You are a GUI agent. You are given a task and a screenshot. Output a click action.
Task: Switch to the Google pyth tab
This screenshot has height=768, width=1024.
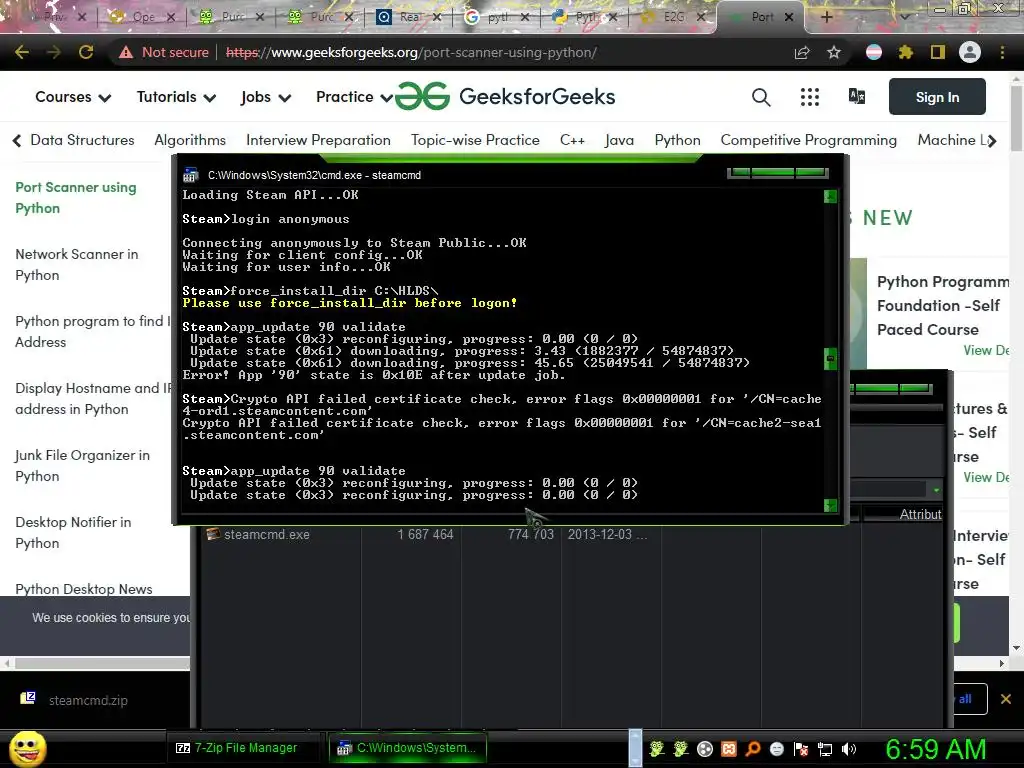tap(498, 17)
